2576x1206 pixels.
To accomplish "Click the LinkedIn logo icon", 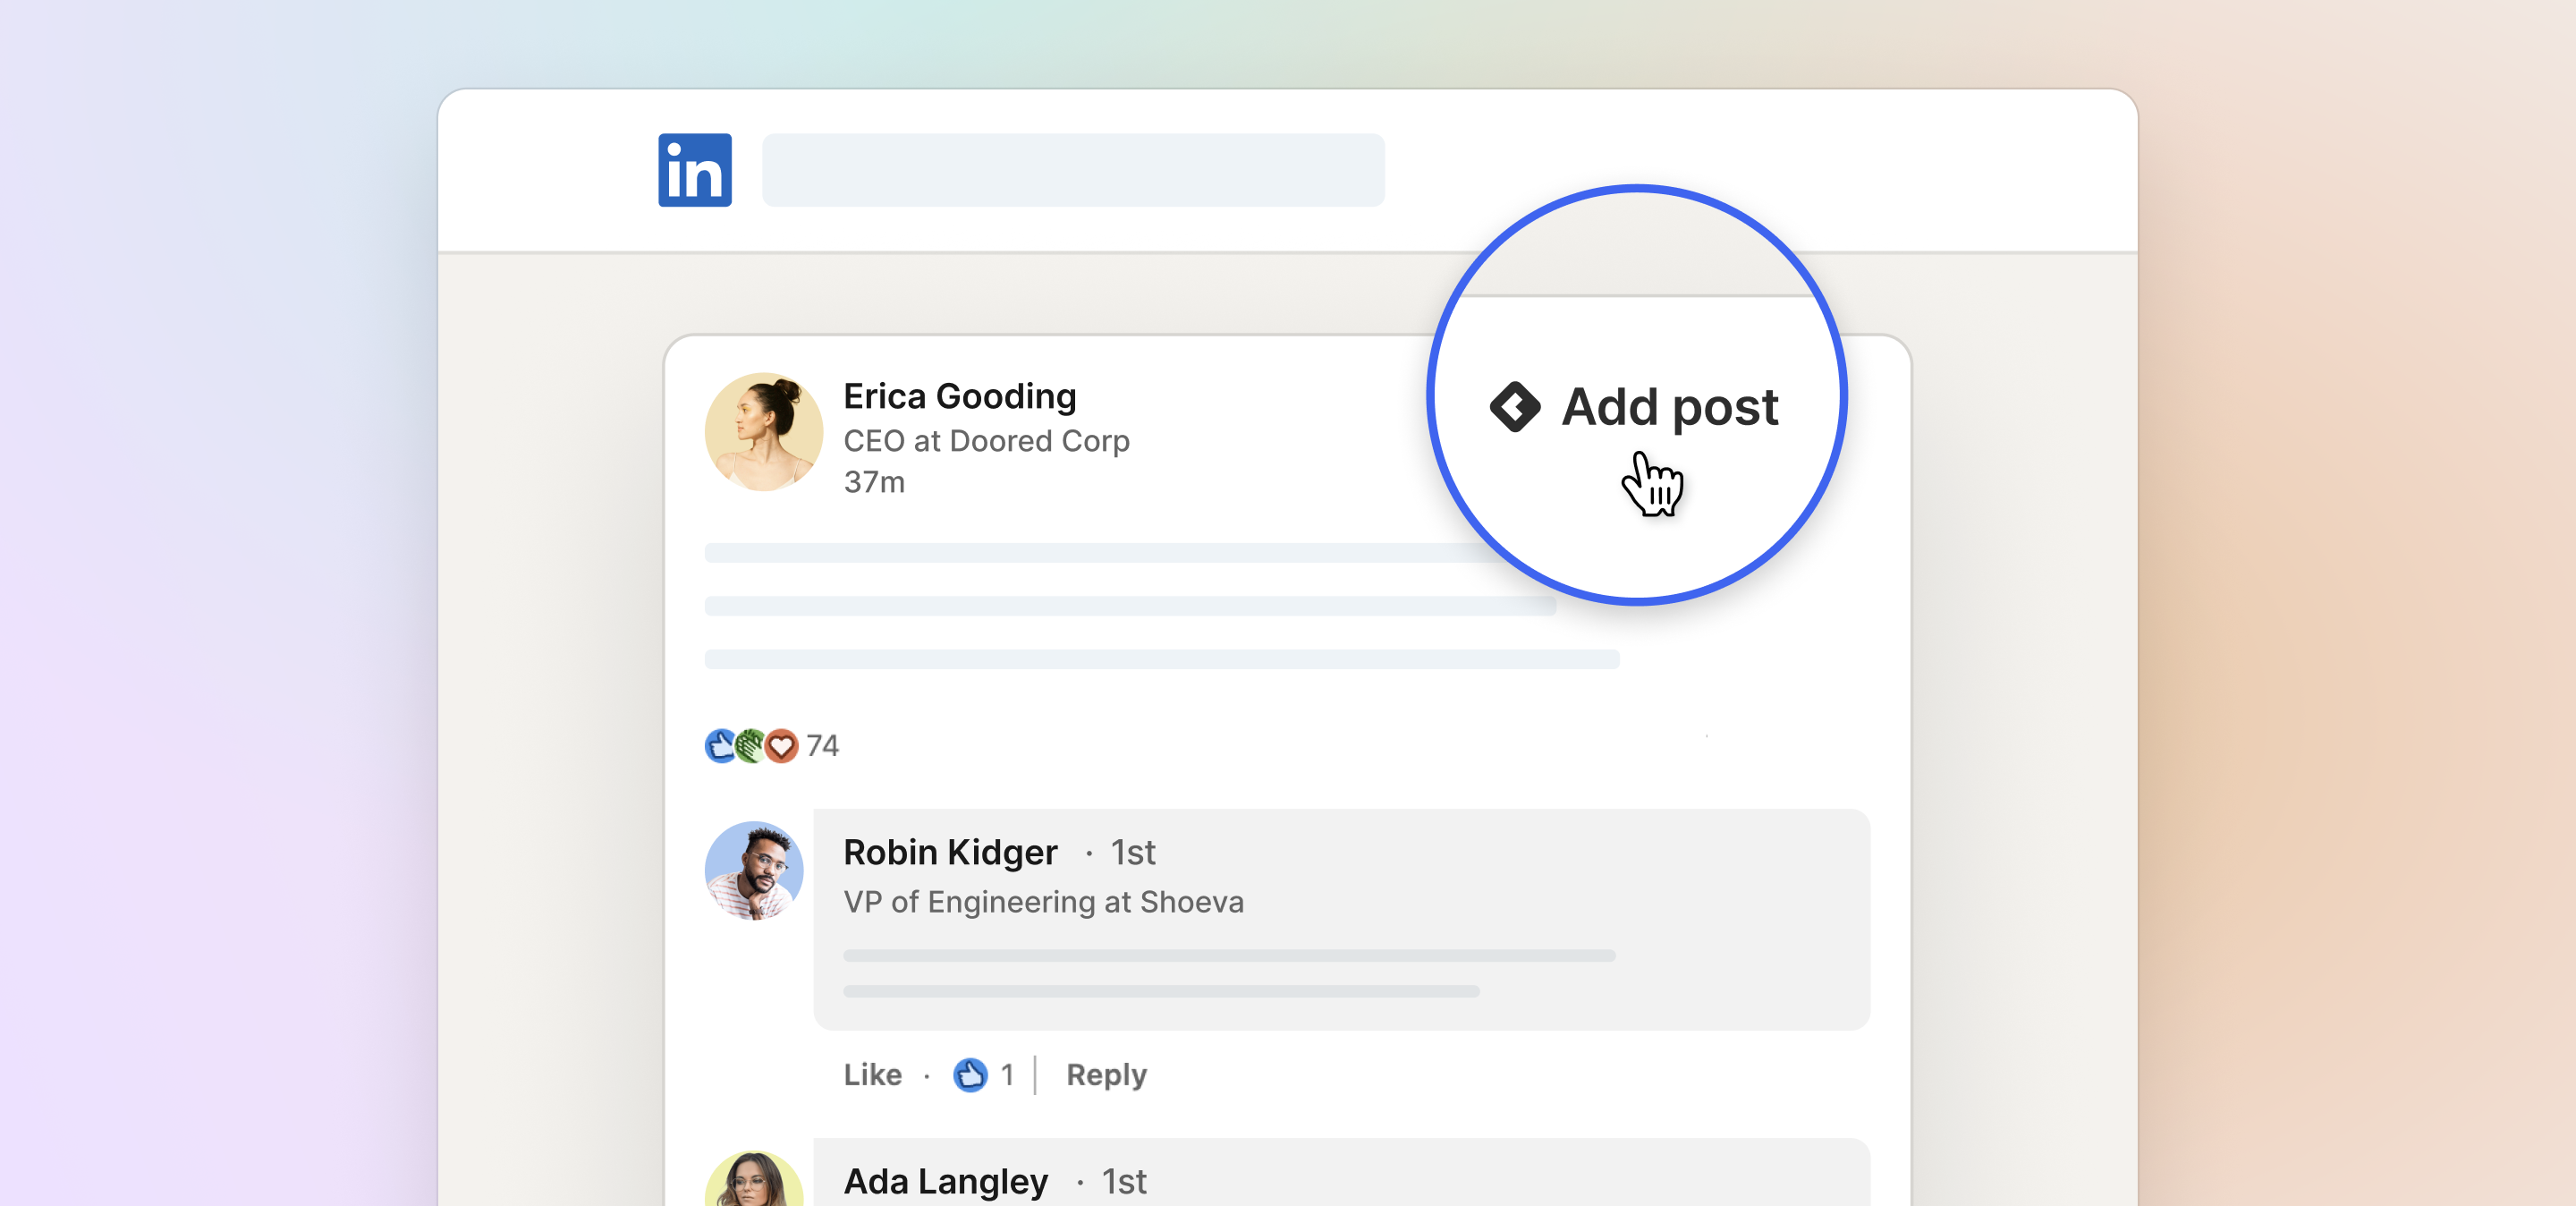I will point(695,170).
